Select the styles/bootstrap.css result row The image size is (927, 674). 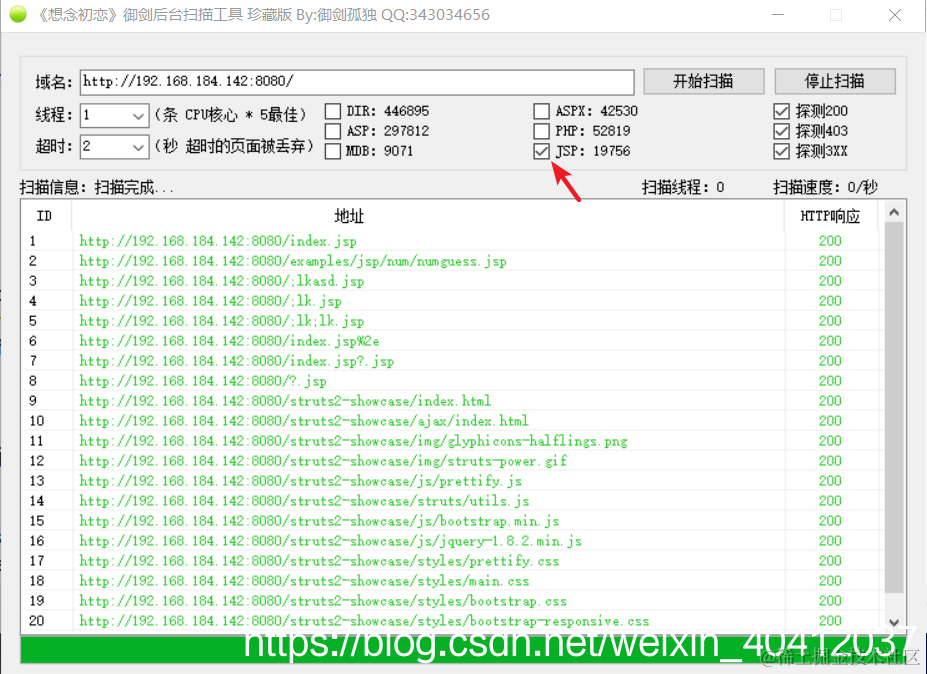452,601
